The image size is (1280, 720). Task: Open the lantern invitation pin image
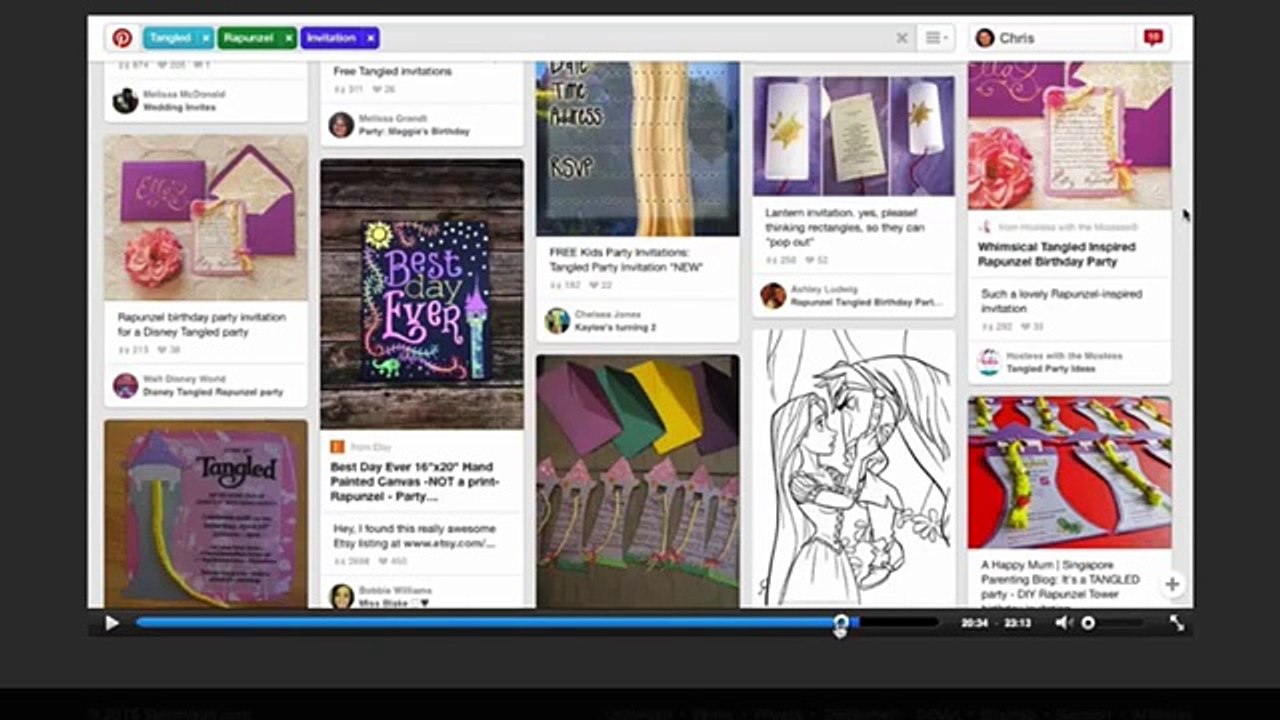coord(854,135)
